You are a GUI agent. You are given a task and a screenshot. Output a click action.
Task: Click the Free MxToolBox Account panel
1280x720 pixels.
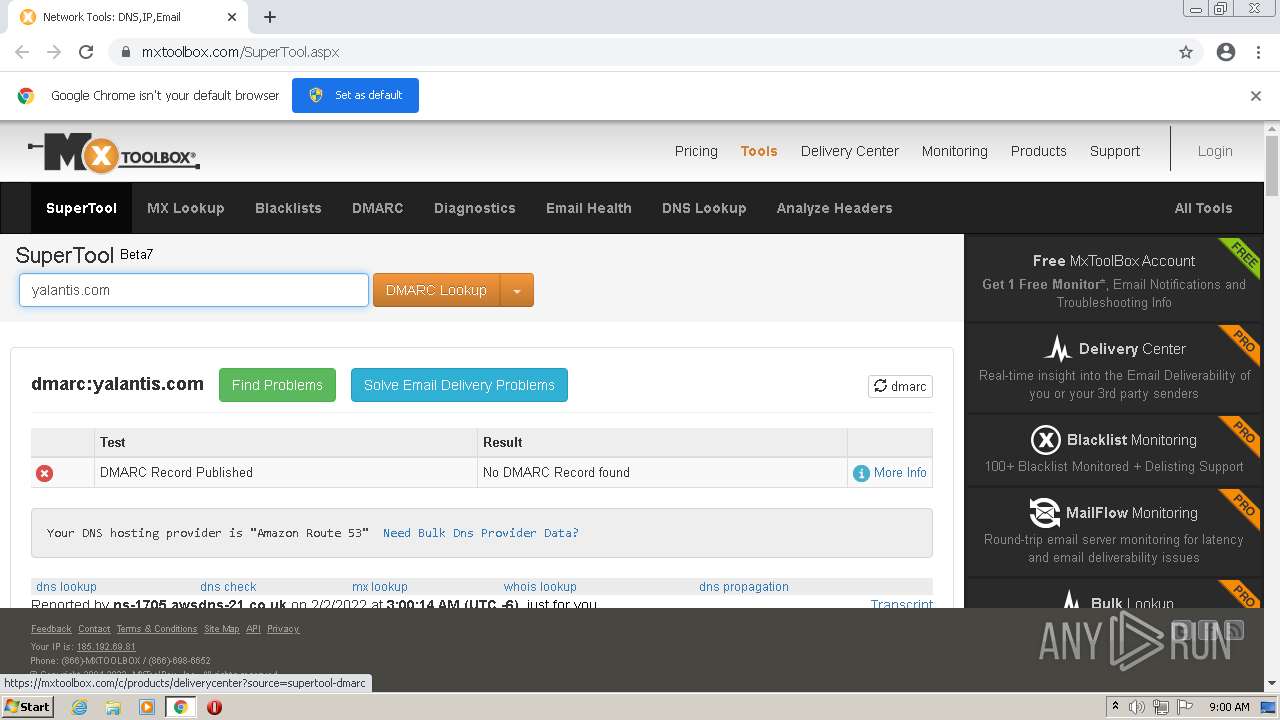1114,279
